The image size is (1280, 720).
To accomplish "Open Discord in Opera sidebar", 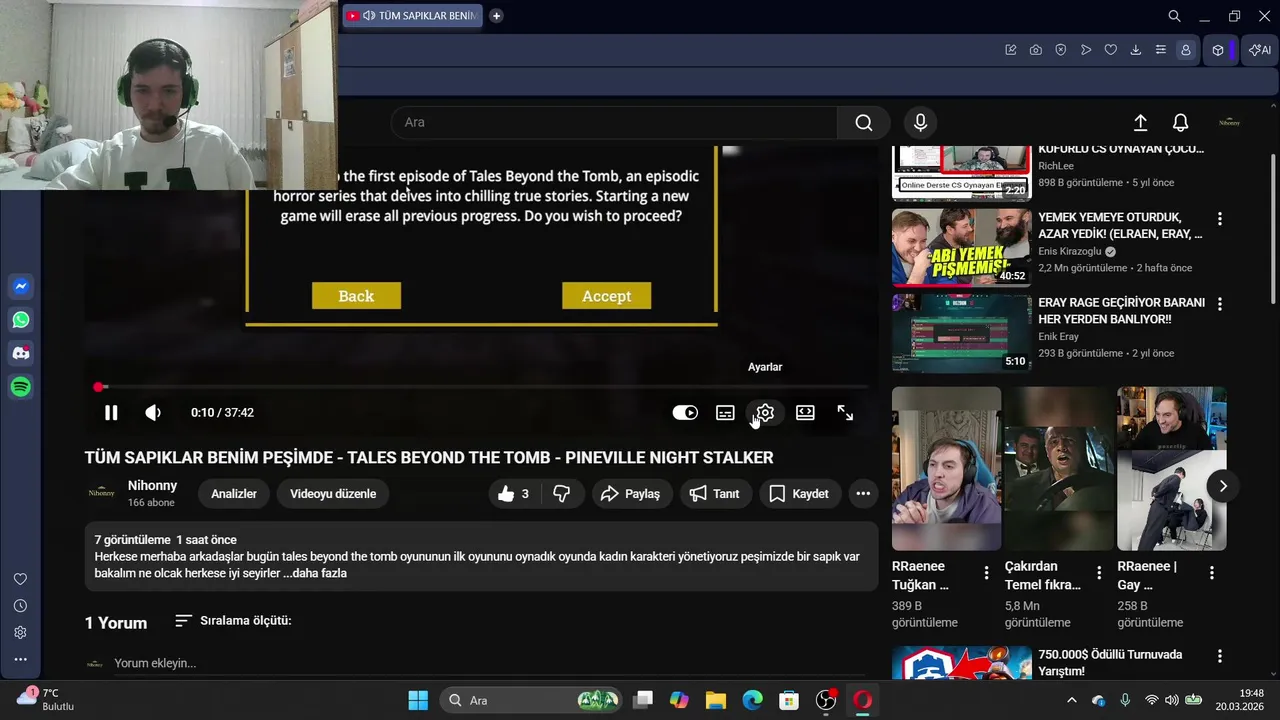I will pos(21,353).
